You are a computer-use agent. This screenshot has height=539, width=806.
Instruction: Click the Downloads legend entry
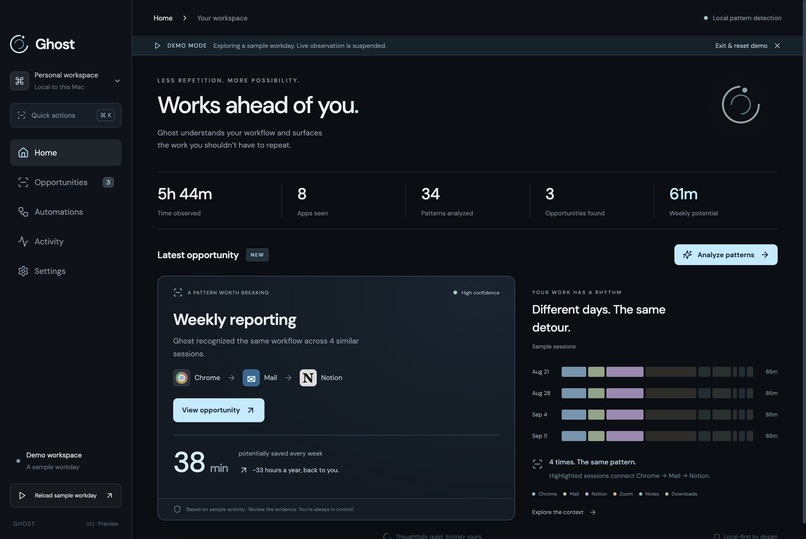coord(681,494)
